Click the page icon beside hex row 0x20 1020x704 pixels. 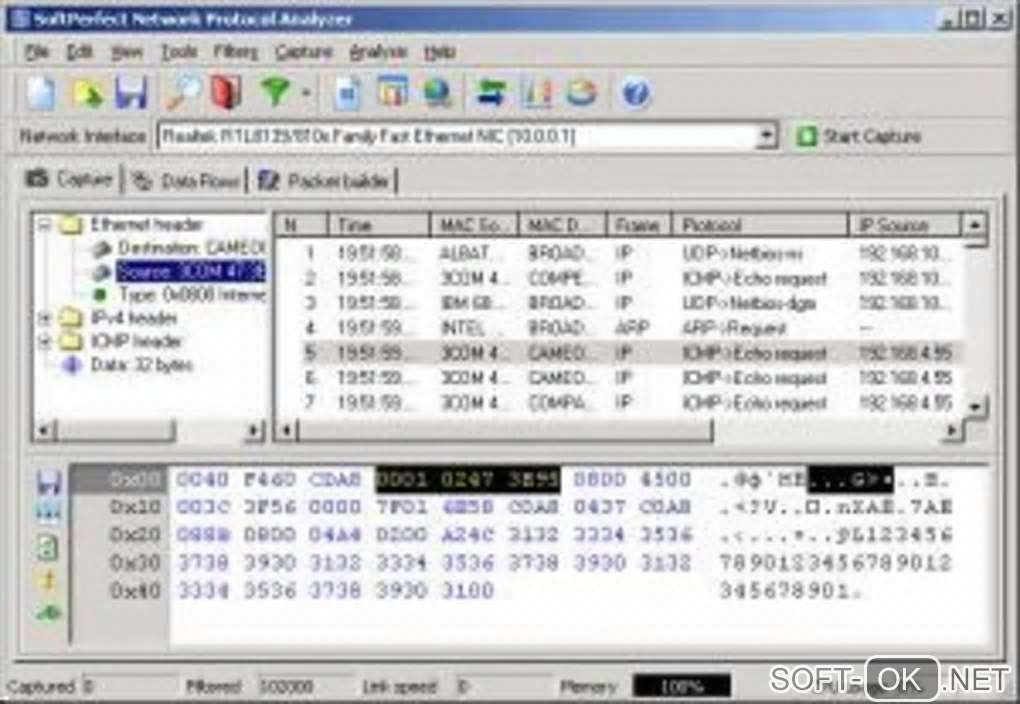47,547
